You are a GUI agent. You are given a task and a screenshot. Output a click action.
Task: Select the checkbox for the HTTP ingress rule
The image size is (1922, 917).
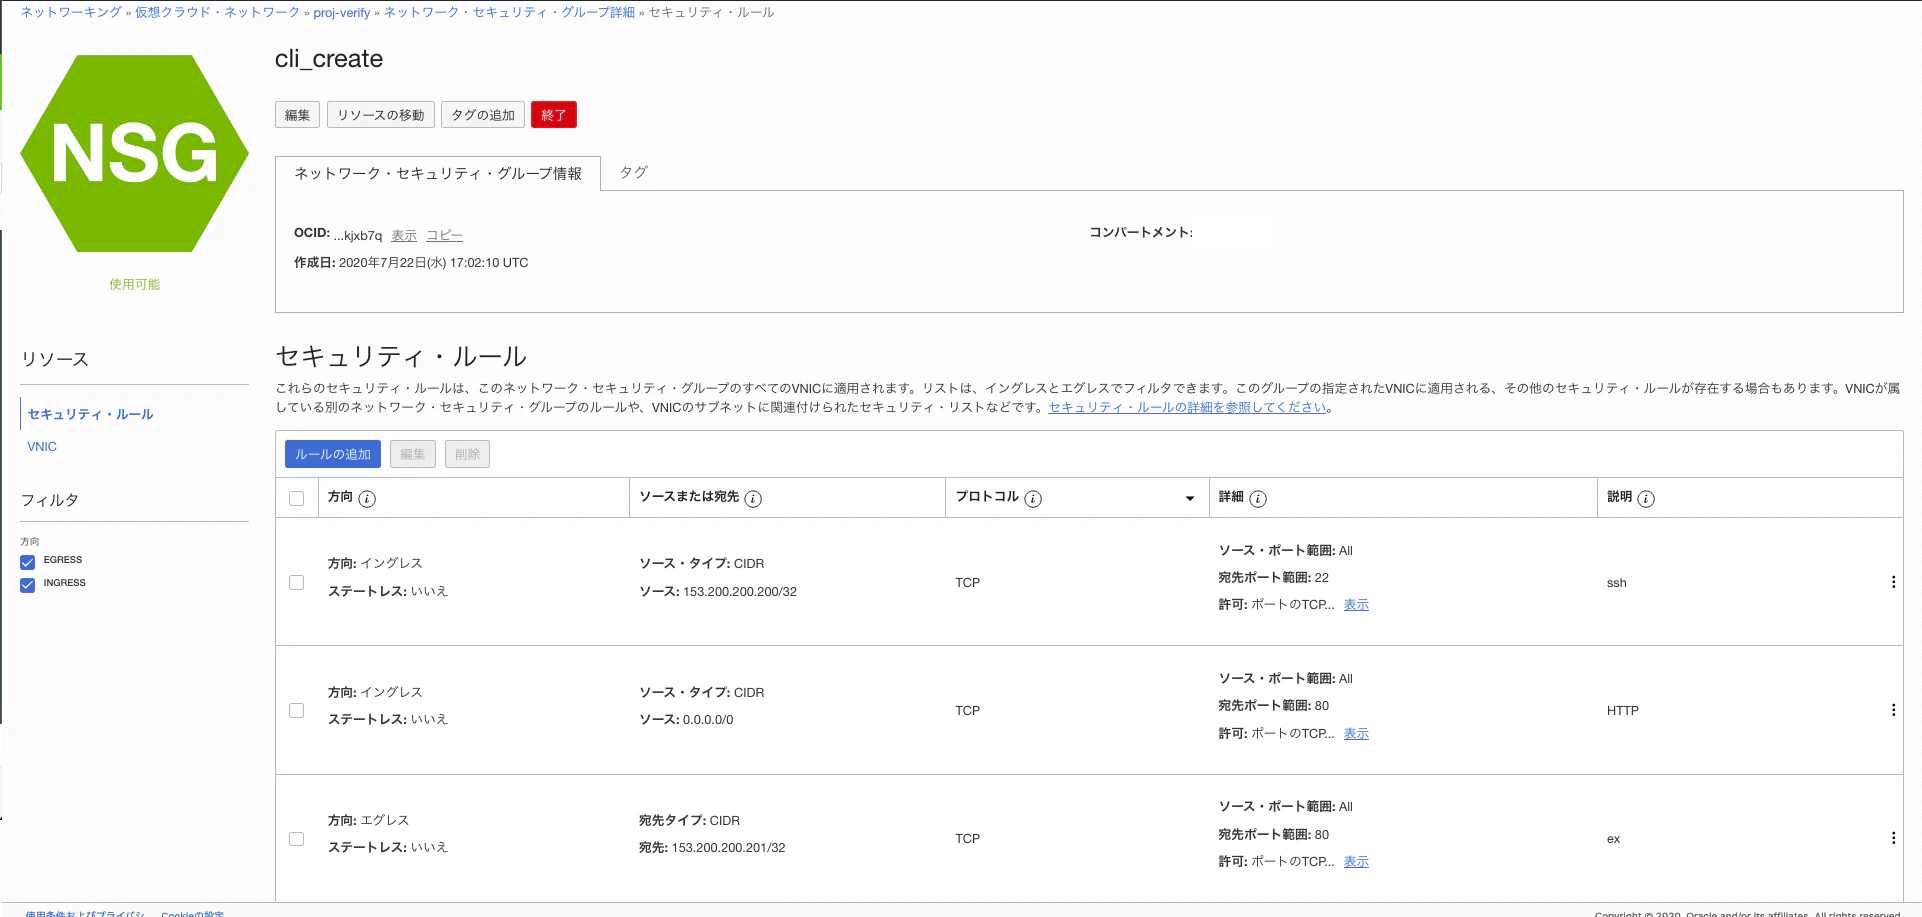296,710
